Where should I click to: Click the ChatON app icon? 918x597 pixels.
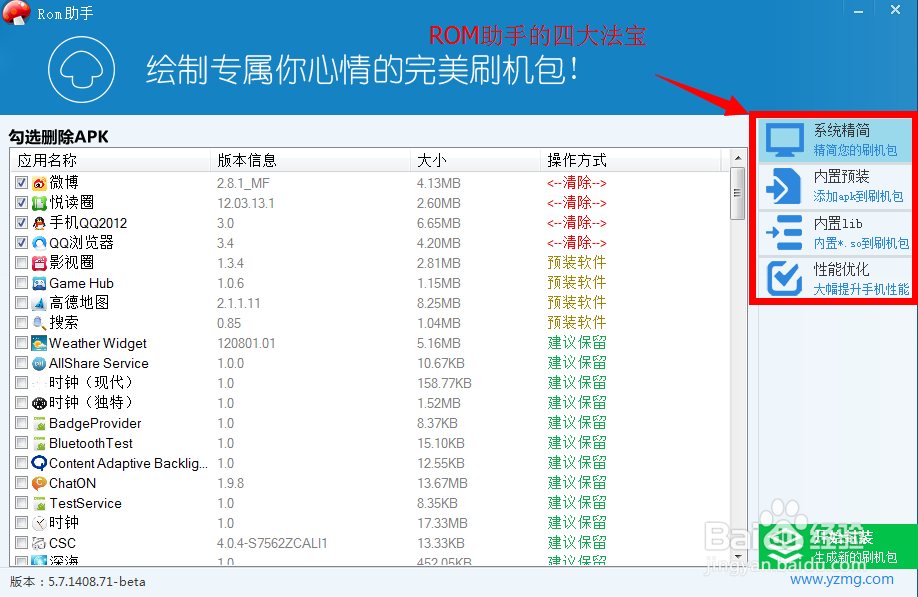click(x=39, y=483)
